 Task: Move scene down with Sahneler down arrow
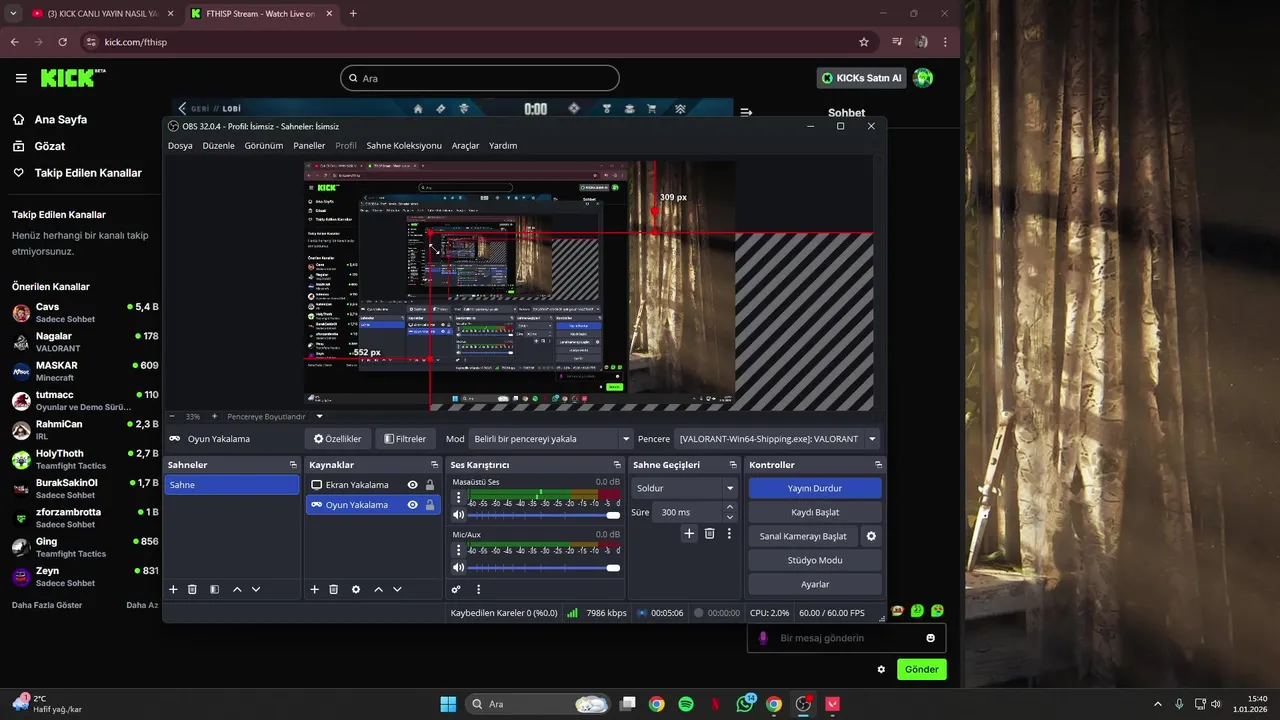tap(256, 590)
